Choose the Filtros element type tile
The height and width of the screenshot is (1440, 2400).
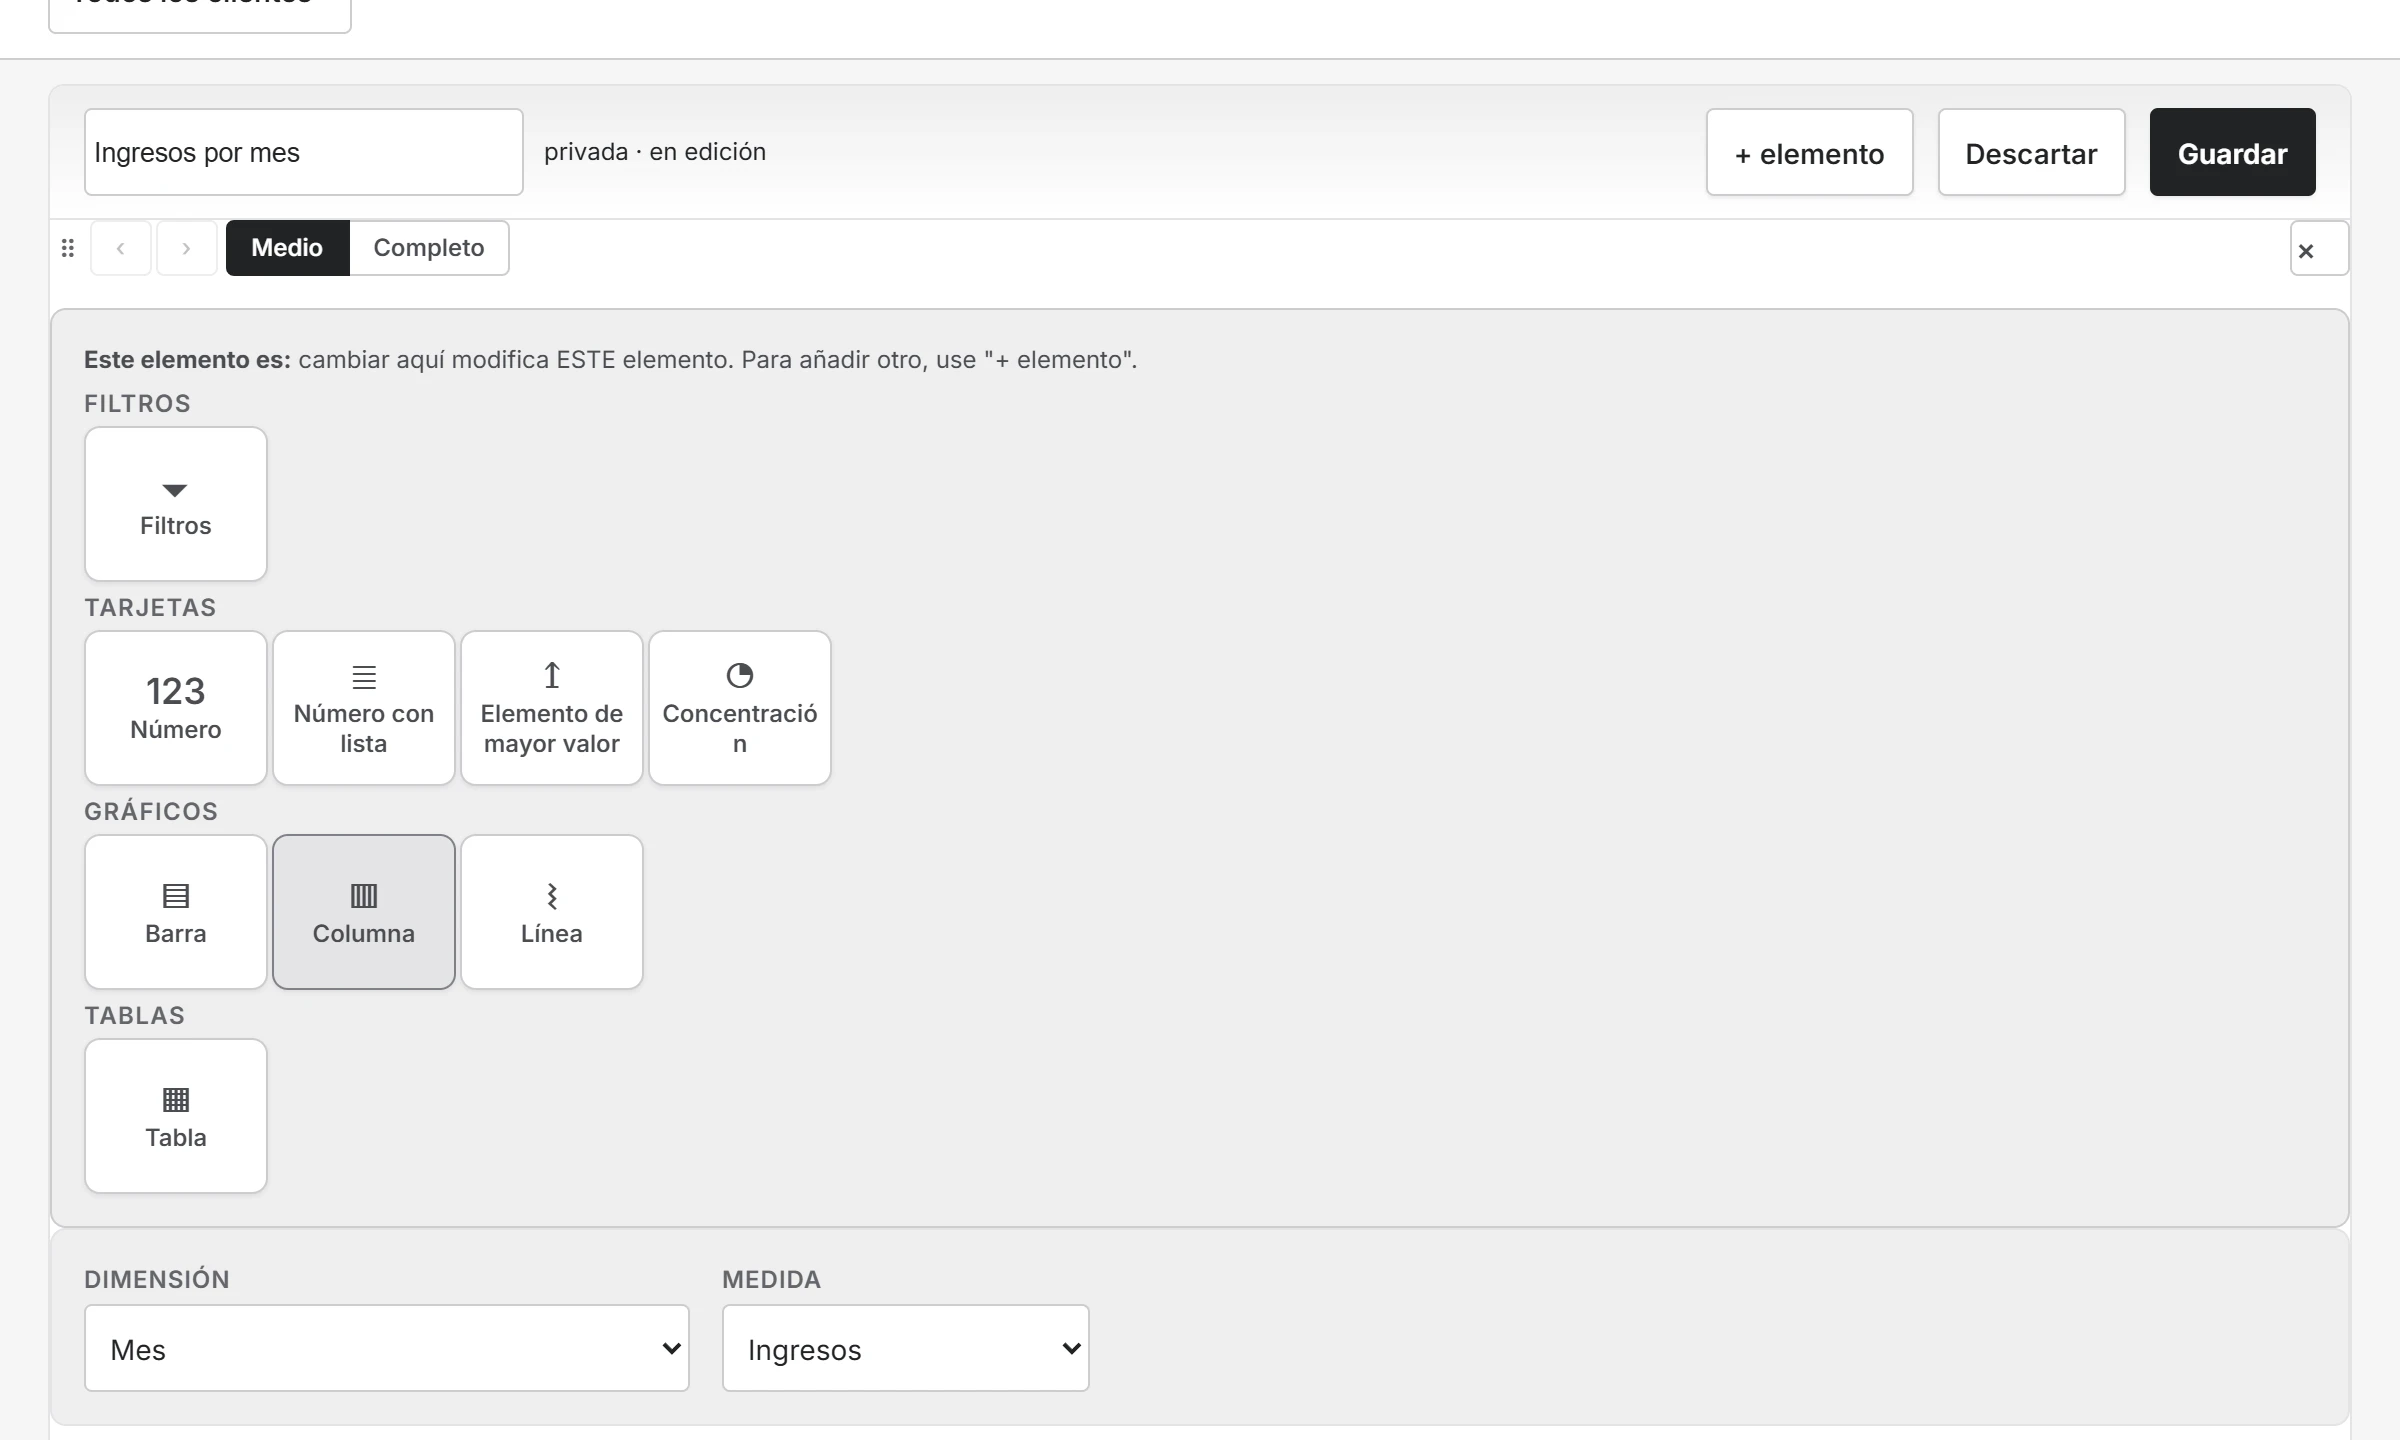click(176, 504)
